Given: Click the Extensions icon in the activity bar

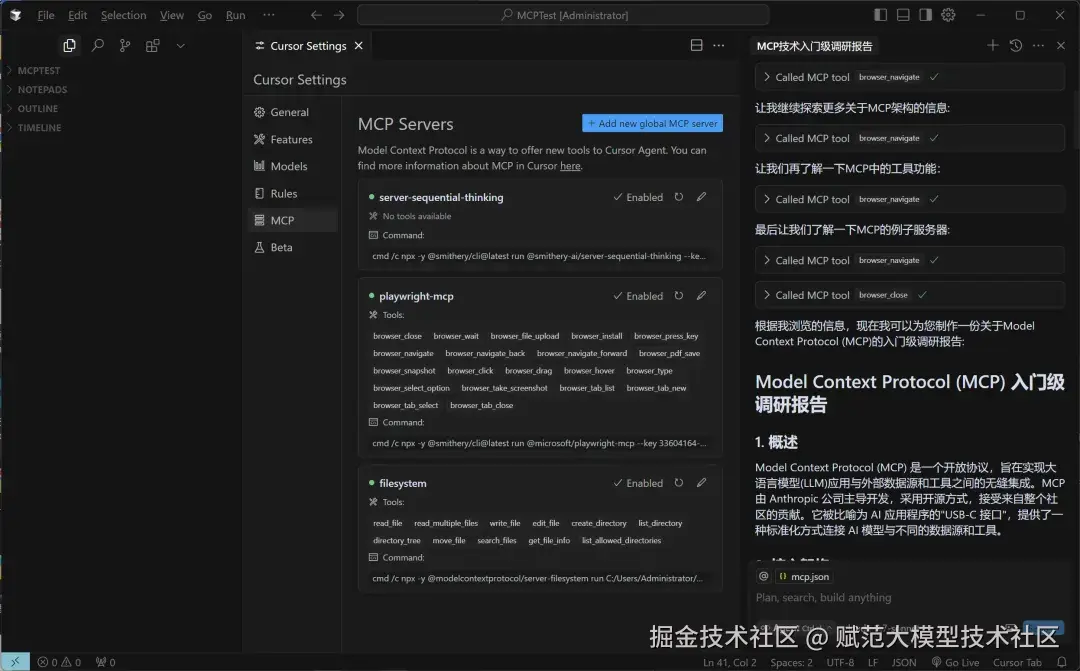Looking at the screenshot, I should [x=152, y=45].
